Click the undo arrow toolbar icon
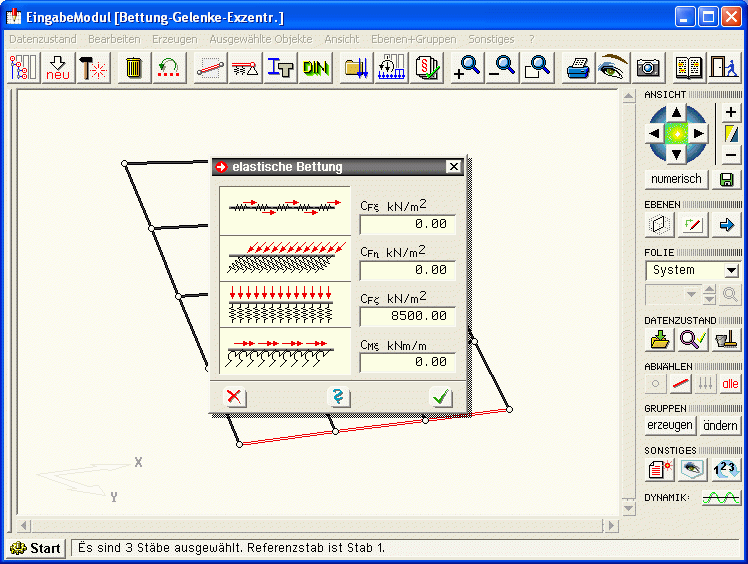 169,68
